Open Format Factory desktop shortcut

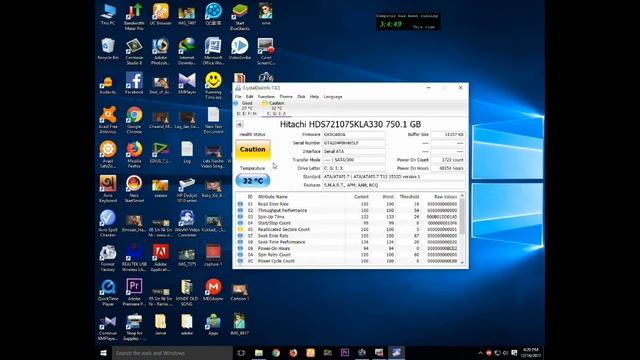click(x=108, y=258)
